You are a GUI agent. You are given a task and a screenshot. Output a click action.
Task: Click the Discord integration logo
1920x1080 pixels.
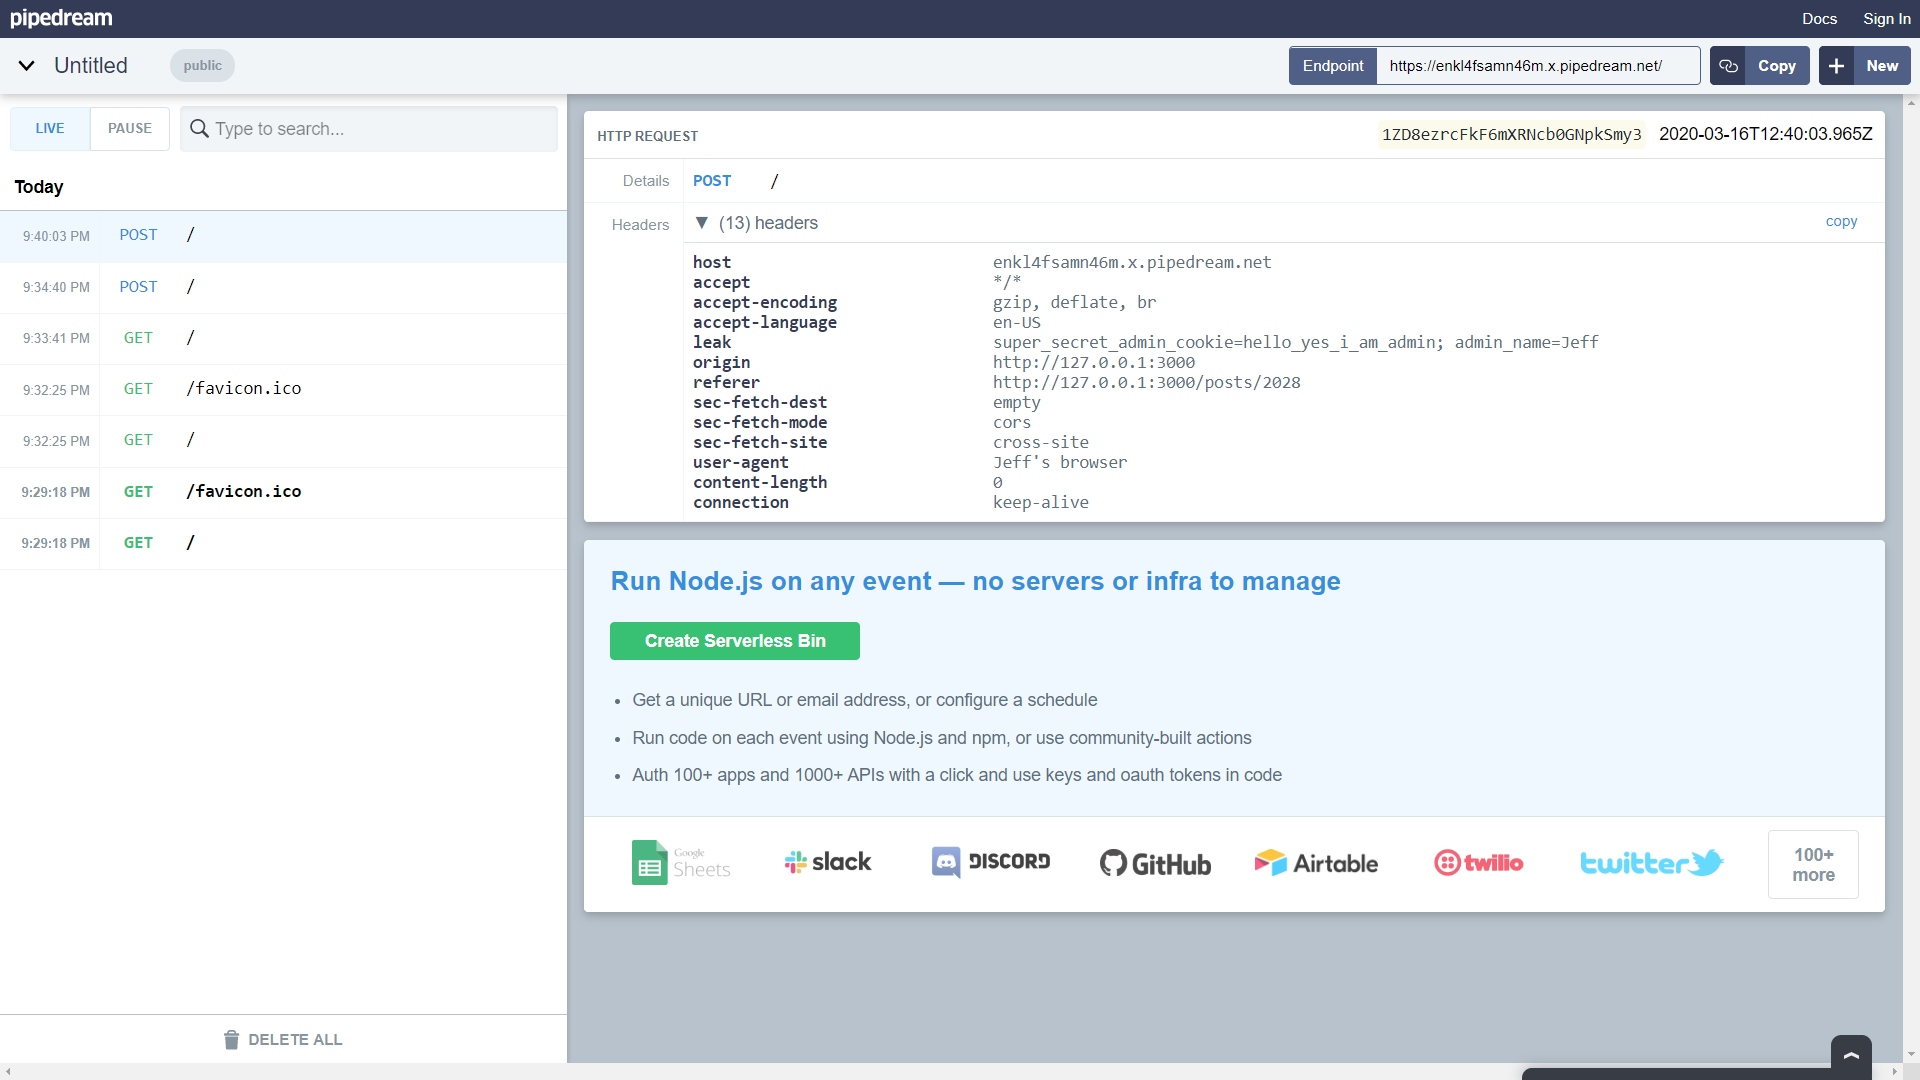click(x=990, y=862)
